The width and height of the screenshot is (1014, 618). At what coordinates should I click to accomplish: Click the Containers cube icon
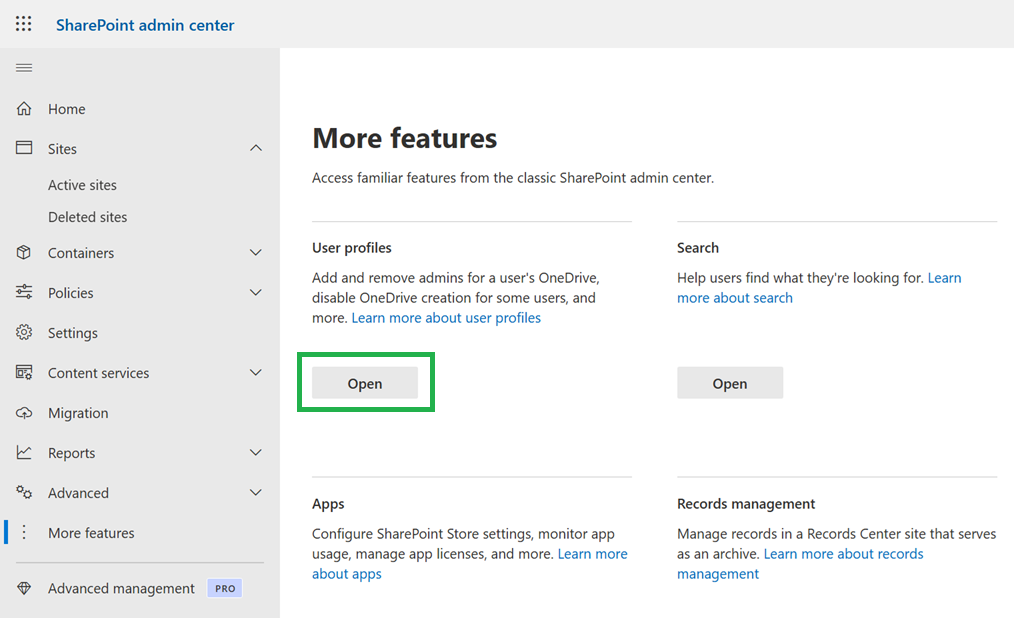(x=24, y=253)
